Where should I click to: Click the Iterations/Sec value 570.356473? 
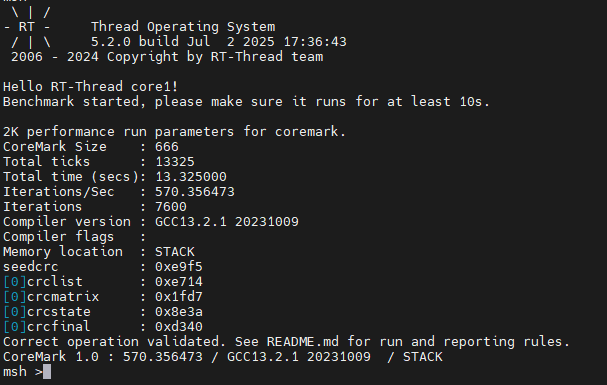point(195,192)
